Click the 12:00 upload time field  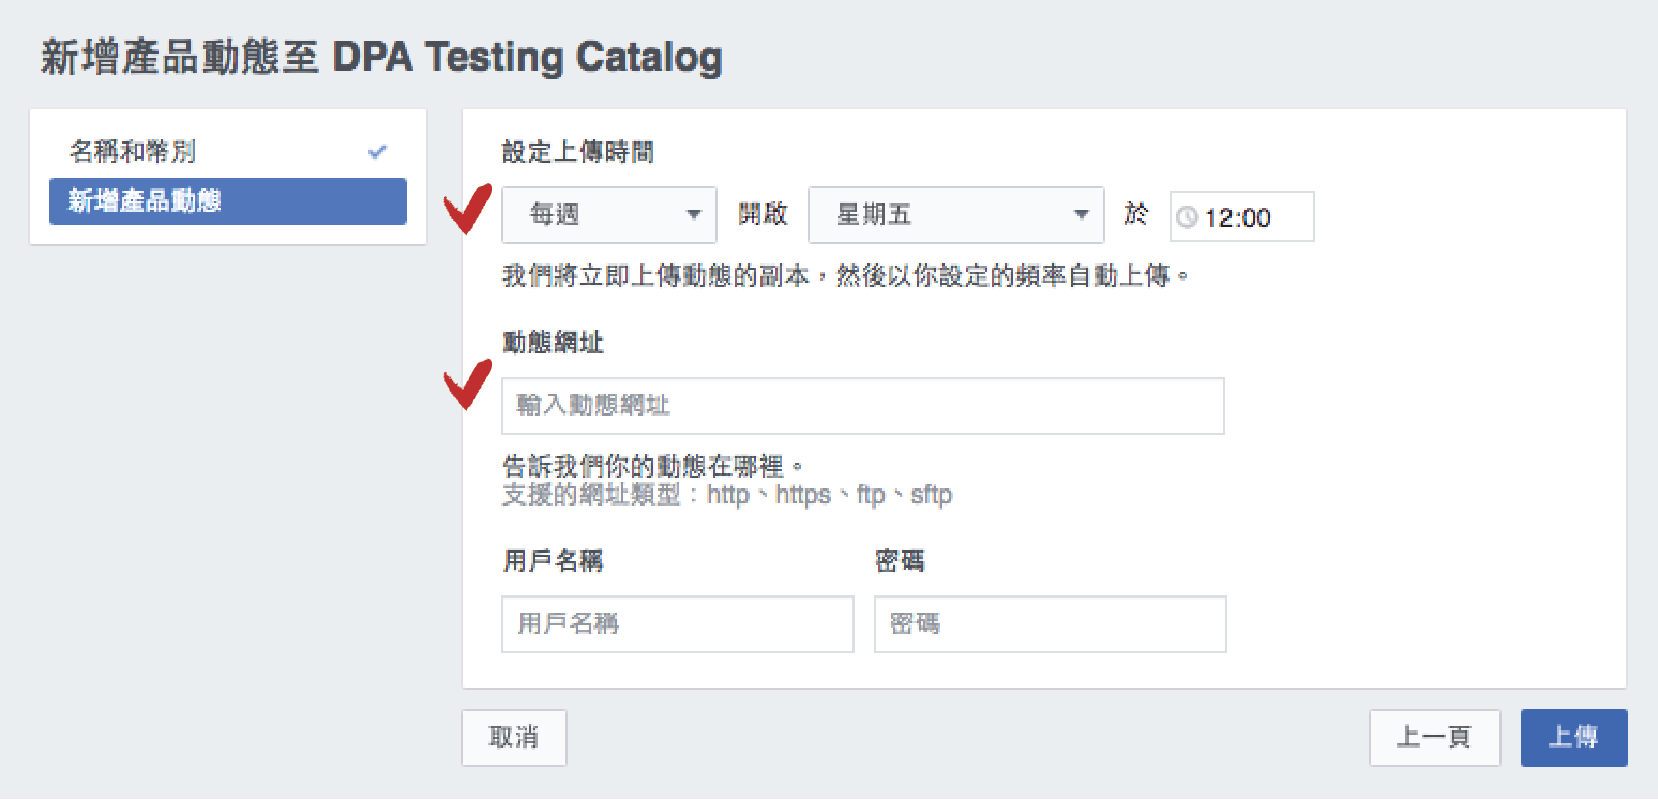(x=1242, y=217)
